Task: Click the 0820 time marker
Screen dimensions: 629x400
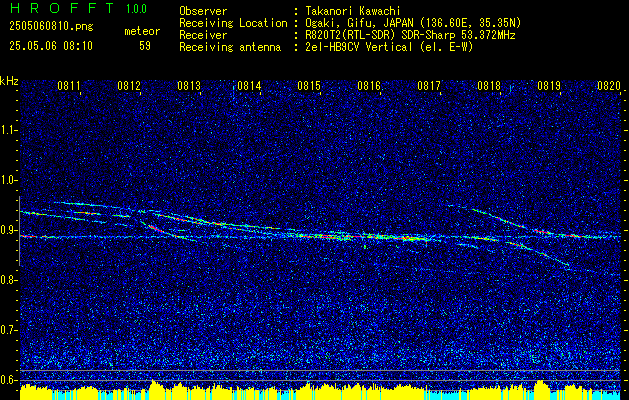Action: tap(609, 85)
